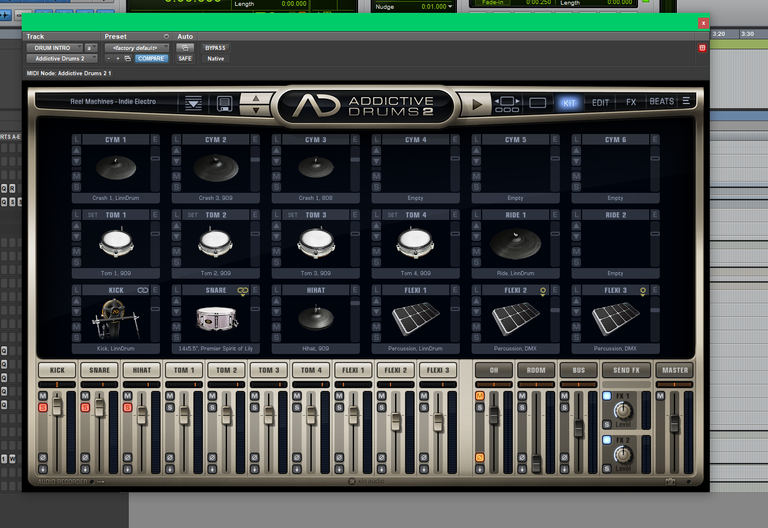
Task: Click the single-view window icon beside KIT tab
Action: tap(537, 103)
